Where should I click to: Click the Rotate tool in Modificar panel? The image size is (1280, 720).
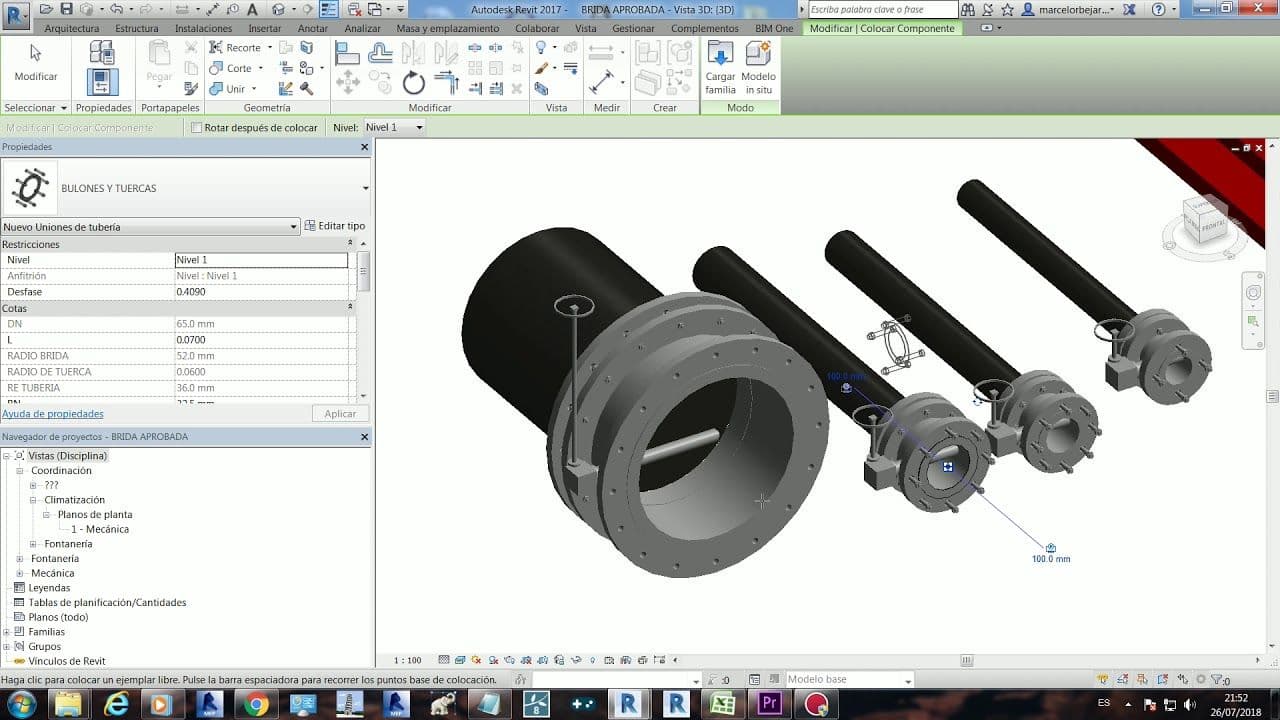tap(414, 83)
